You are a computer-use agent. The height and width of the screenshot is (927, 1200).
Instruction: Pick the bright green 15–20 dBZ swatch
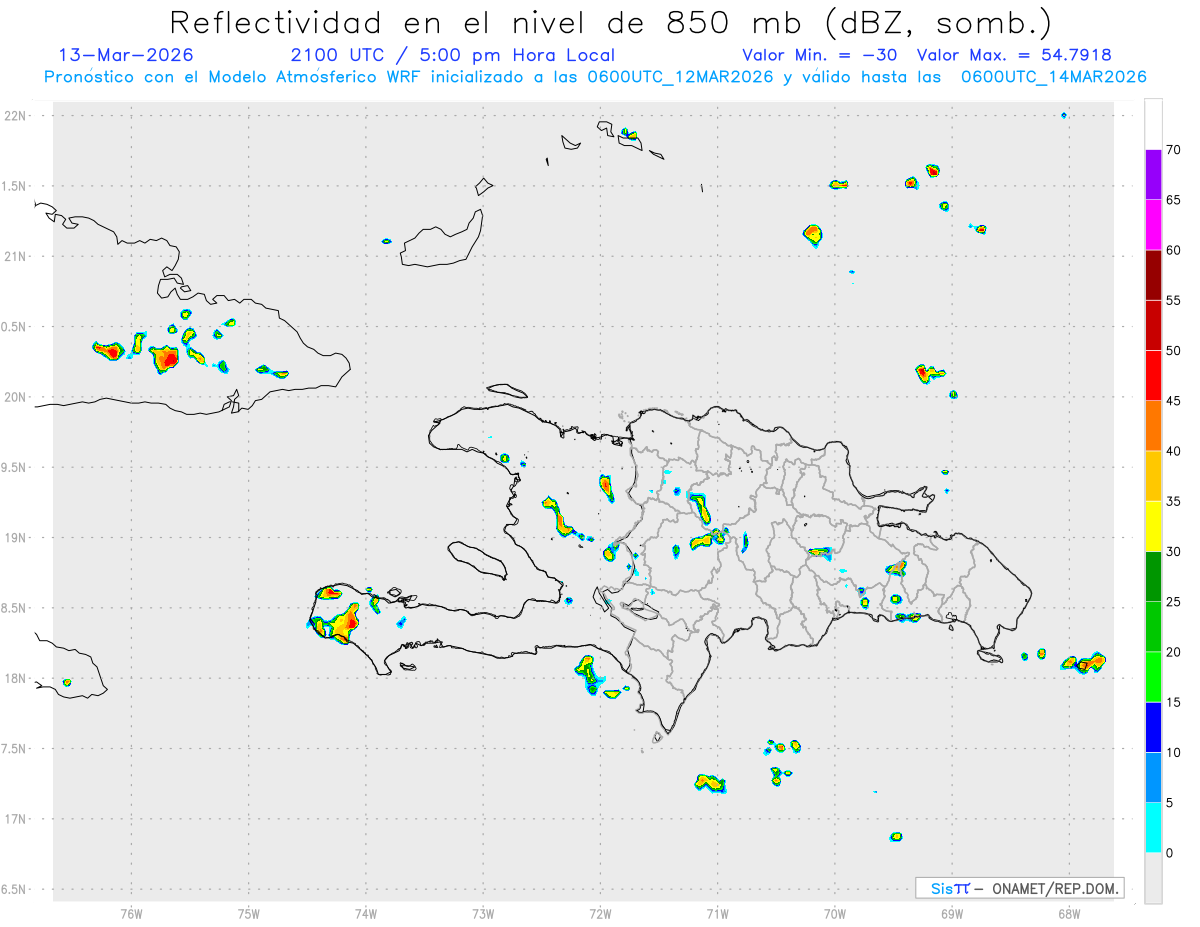1153,677
